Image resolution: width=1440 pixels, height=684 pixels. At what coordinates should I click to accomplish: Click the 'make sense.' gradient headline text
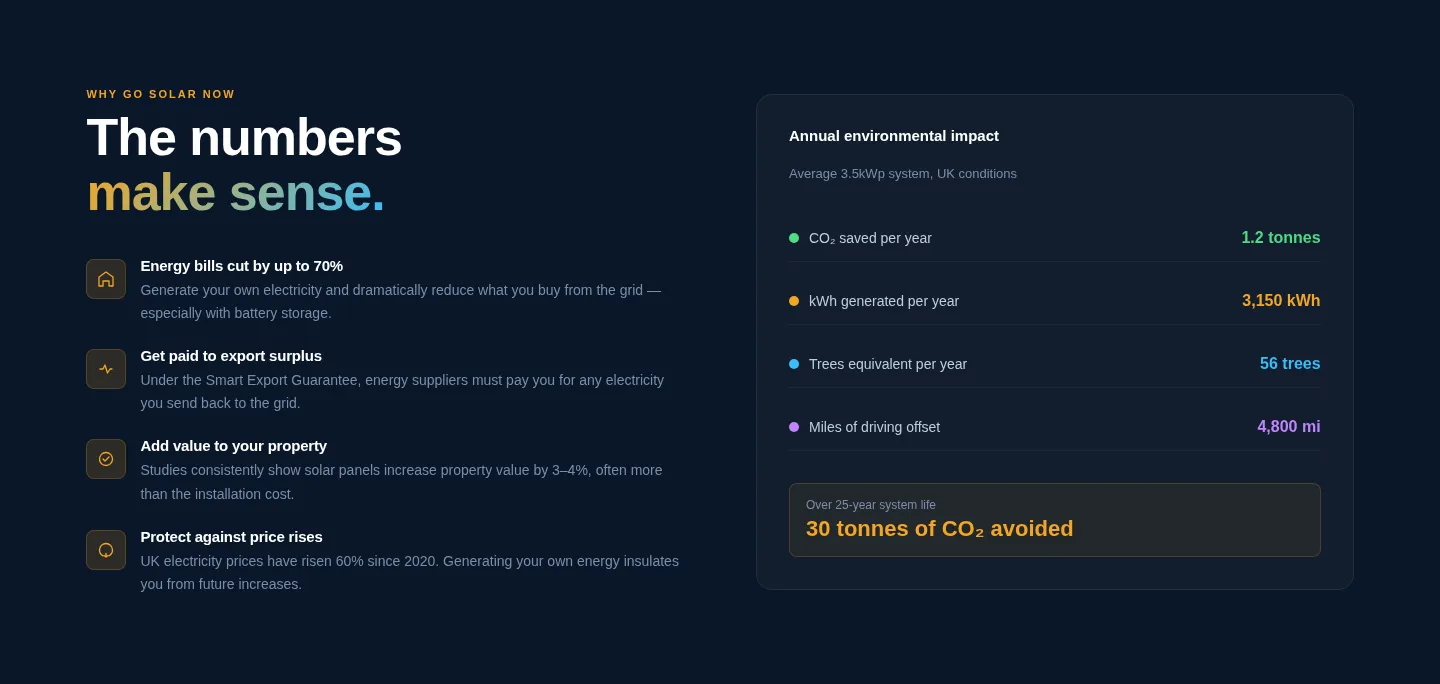click(236, 192)
